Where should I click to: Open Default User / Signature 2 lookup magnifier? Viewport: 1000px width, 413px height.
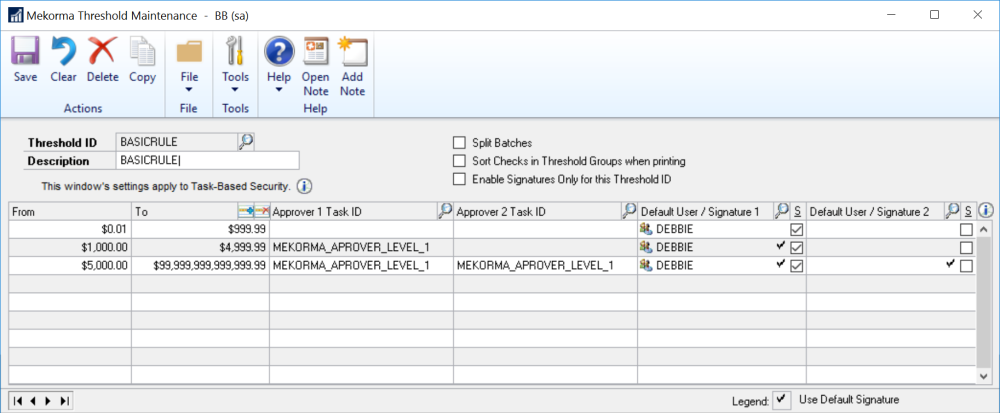coord(952,211)
